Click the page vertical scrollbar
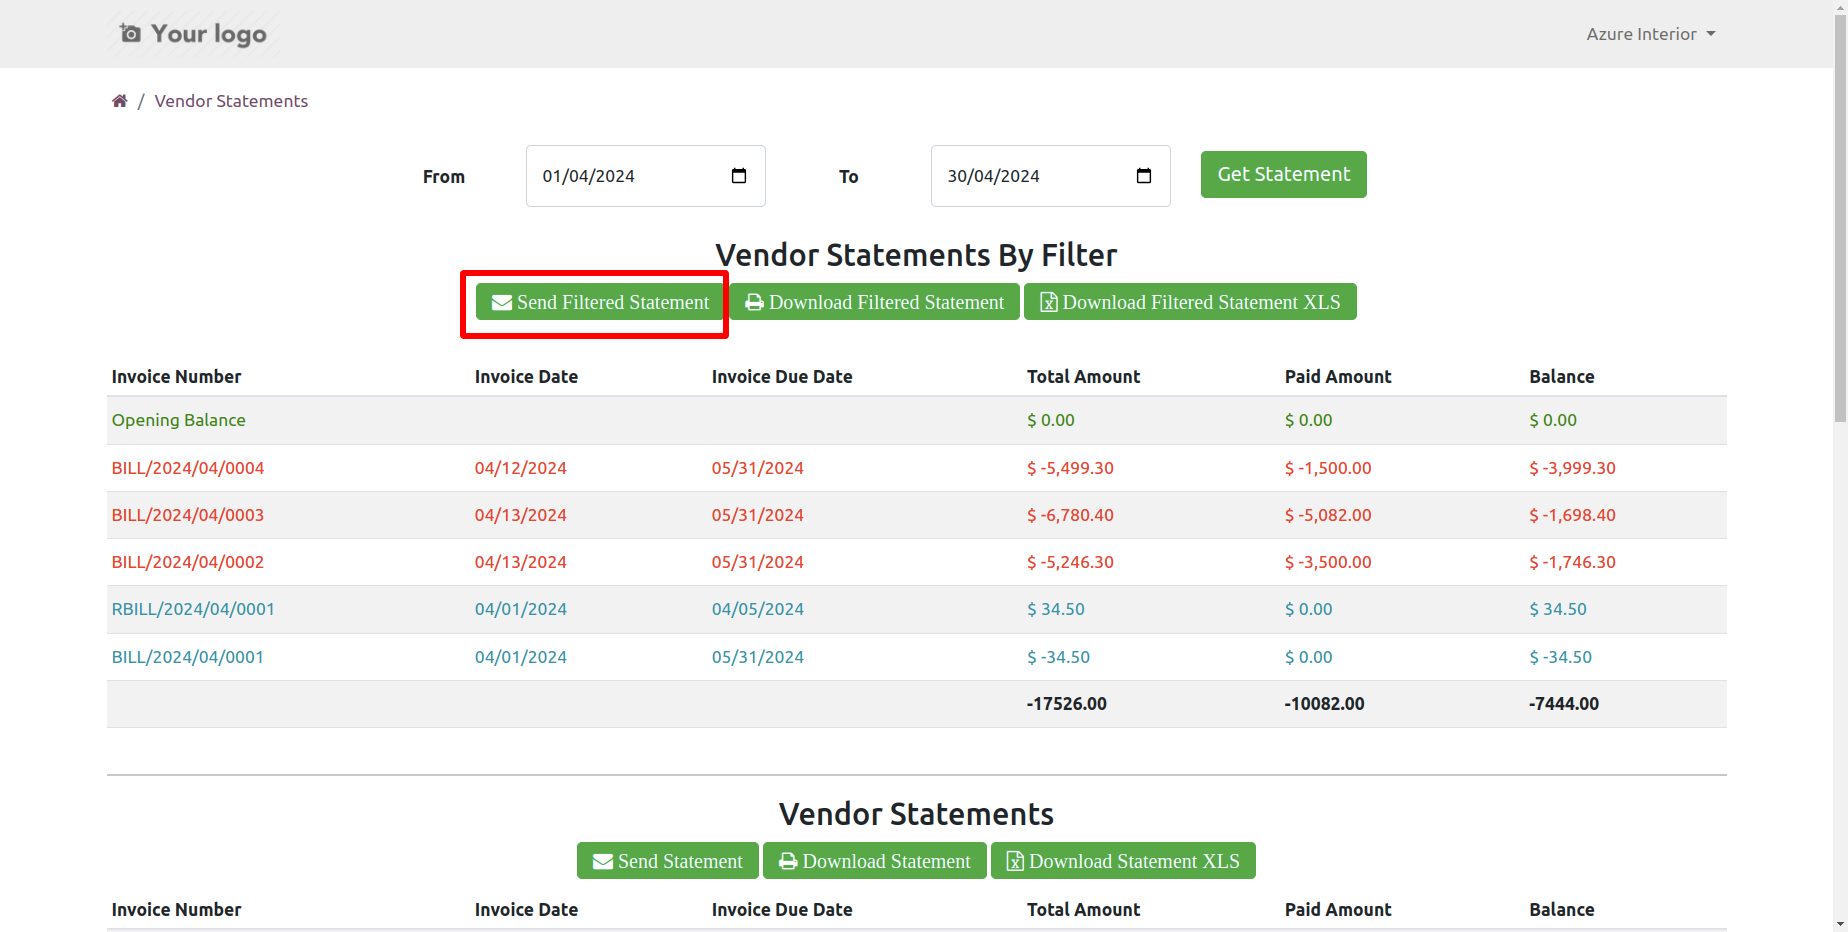 tap(1840, 220)
